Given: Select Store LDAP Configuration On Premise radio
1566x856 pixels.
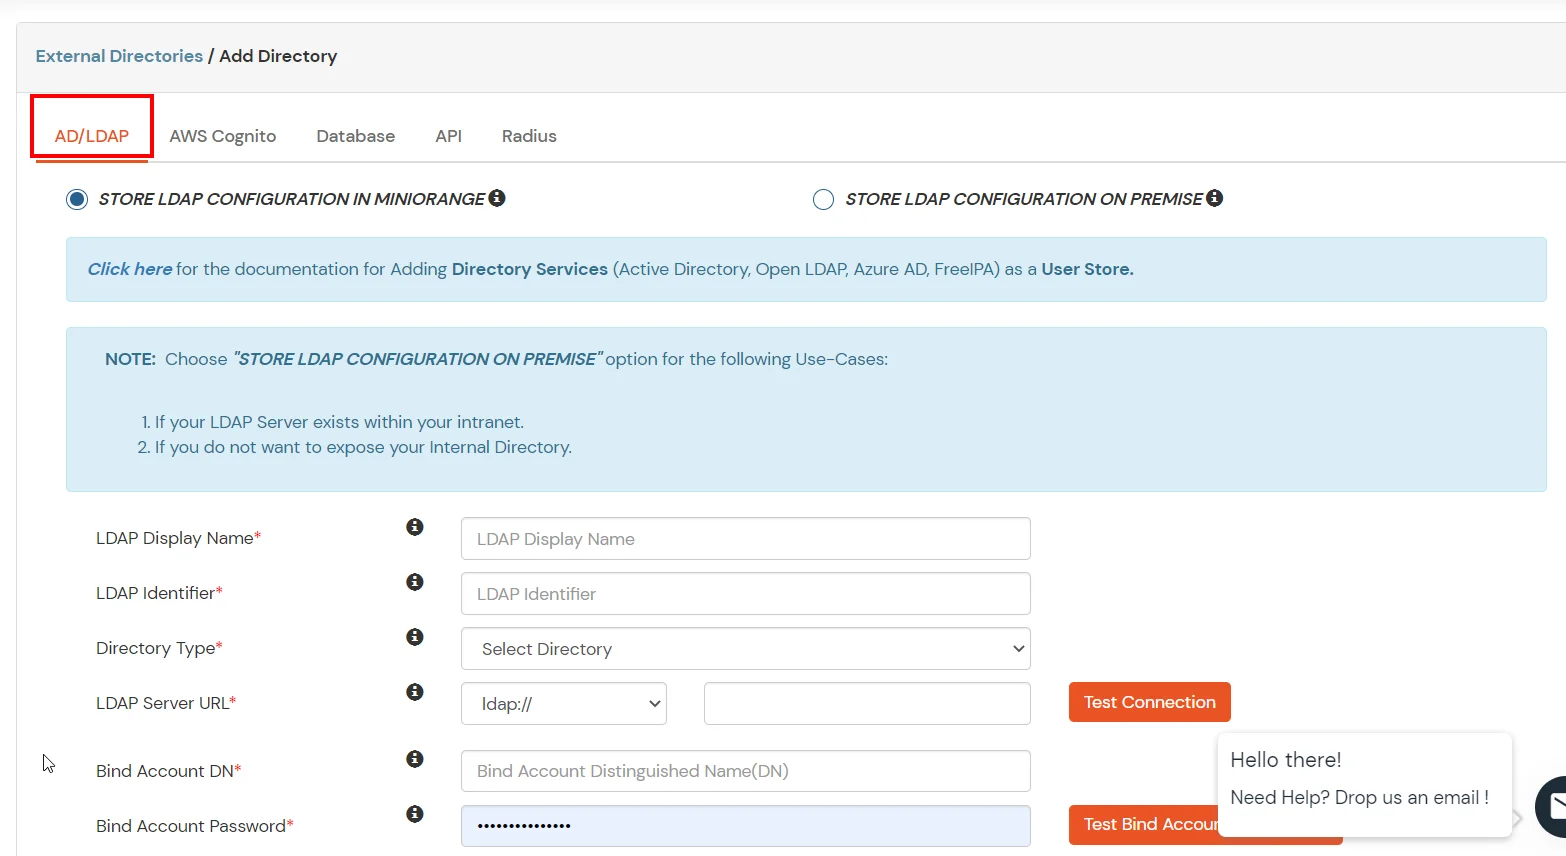Looking at the screenshot, I should tap(823, 199).
